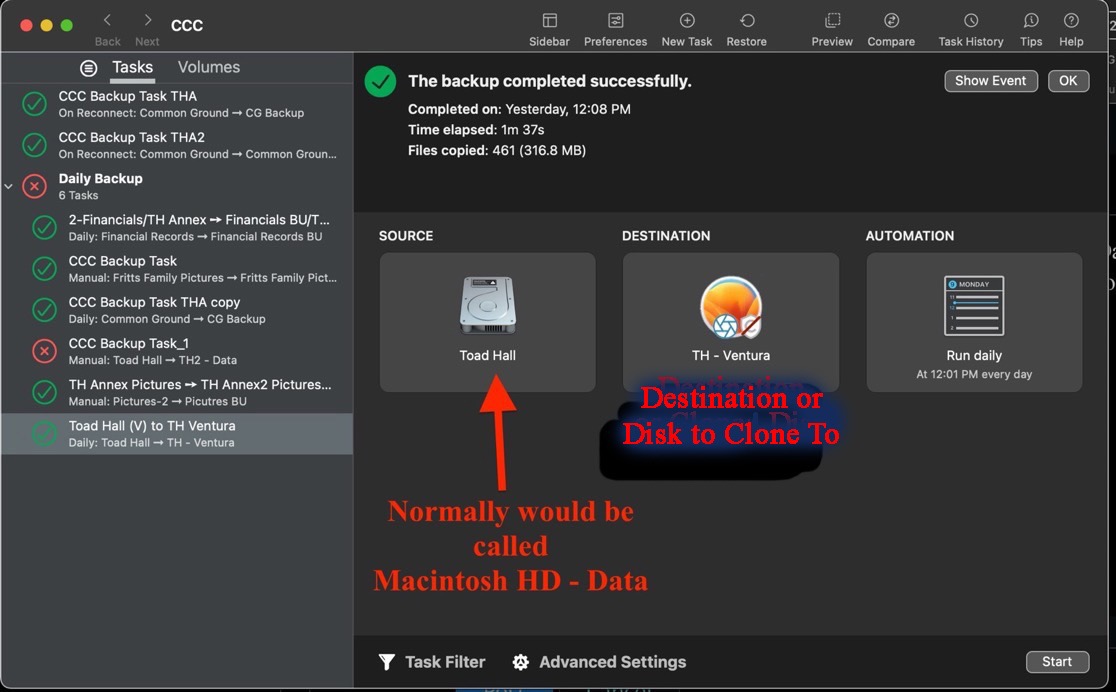The image size is (1116, 692).
Task: Click 'The backup completed successfully.' heading
Action: click(x=549, y=81)
